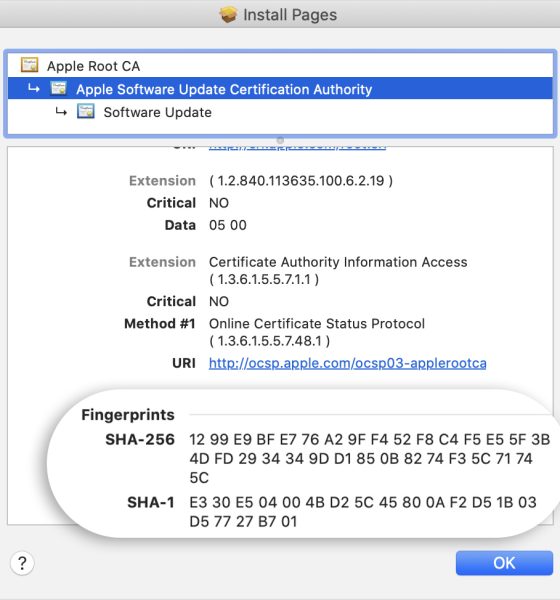The width and height of the screenshot is (560, 600).
Task: Click the arrow beside Software Update
Action: [x=61, y=112]
